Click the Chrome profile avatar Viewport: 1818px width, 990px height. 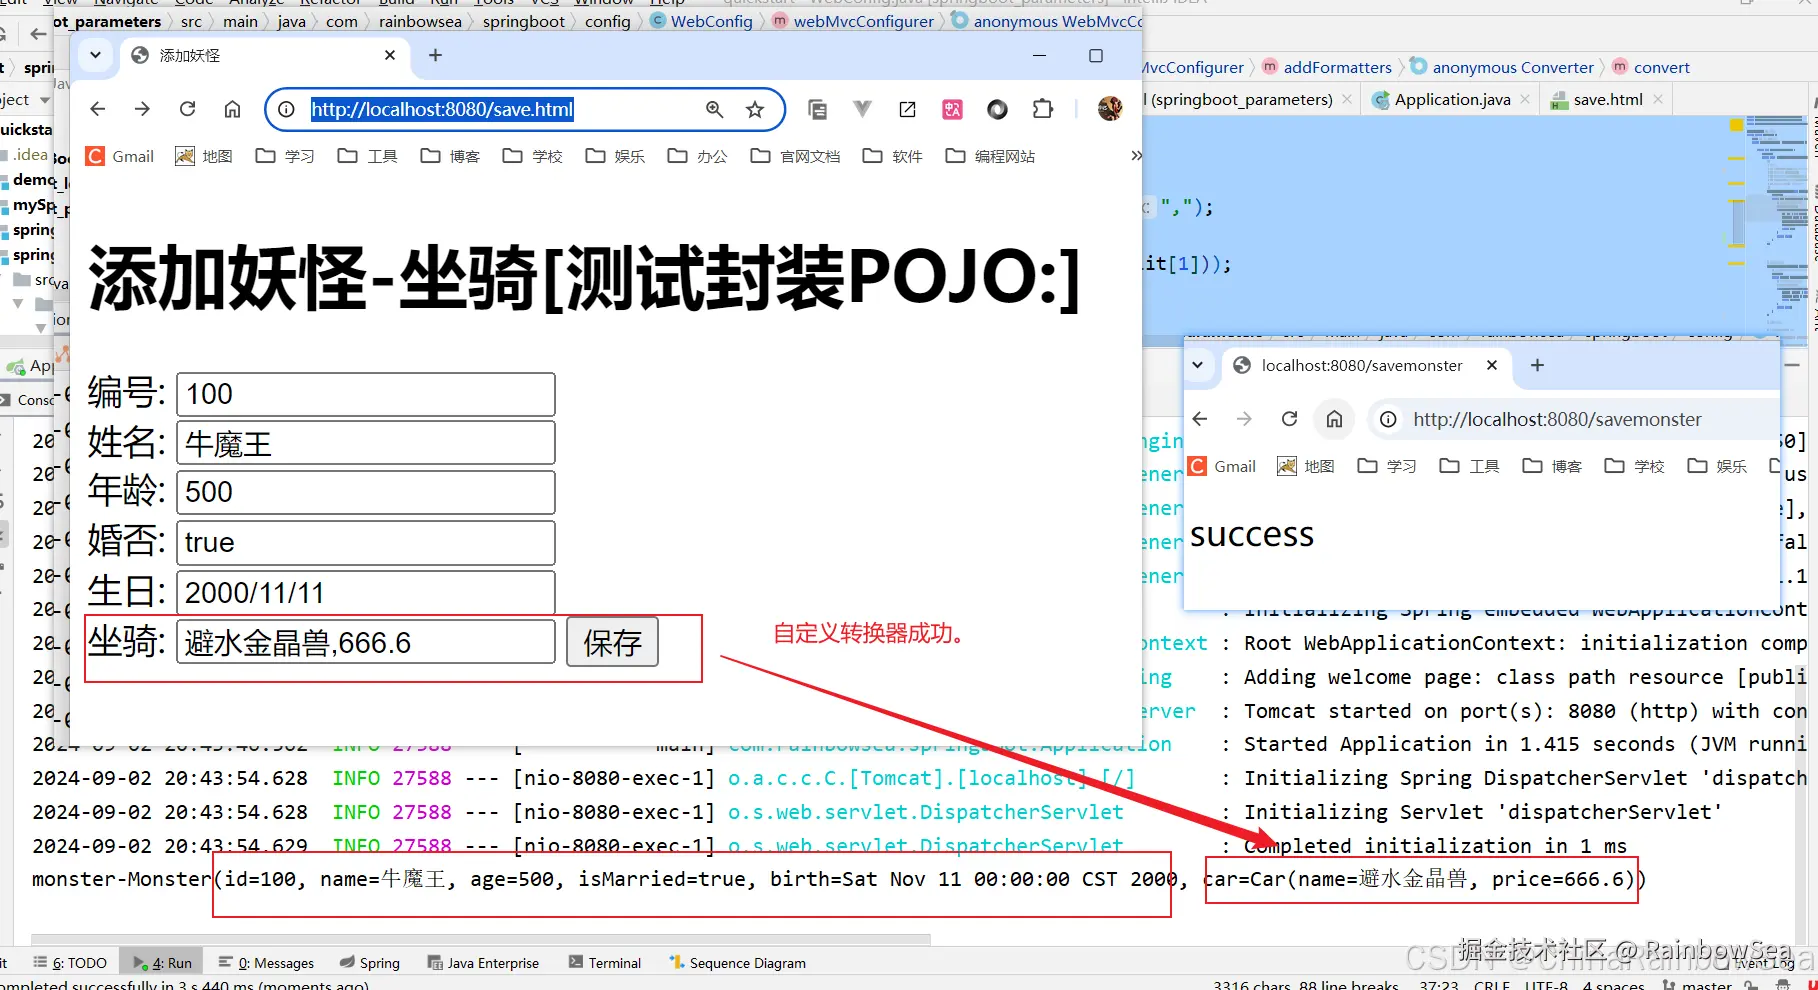1110,109
